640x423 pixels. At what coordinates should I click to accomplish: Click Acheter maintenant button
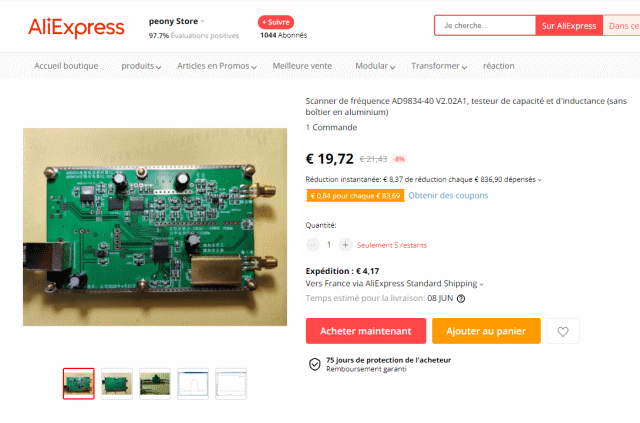click(366, 331)
